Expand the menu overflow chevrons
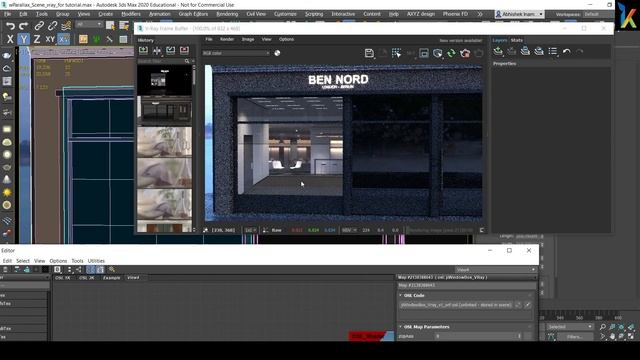 tap(480, 14)
